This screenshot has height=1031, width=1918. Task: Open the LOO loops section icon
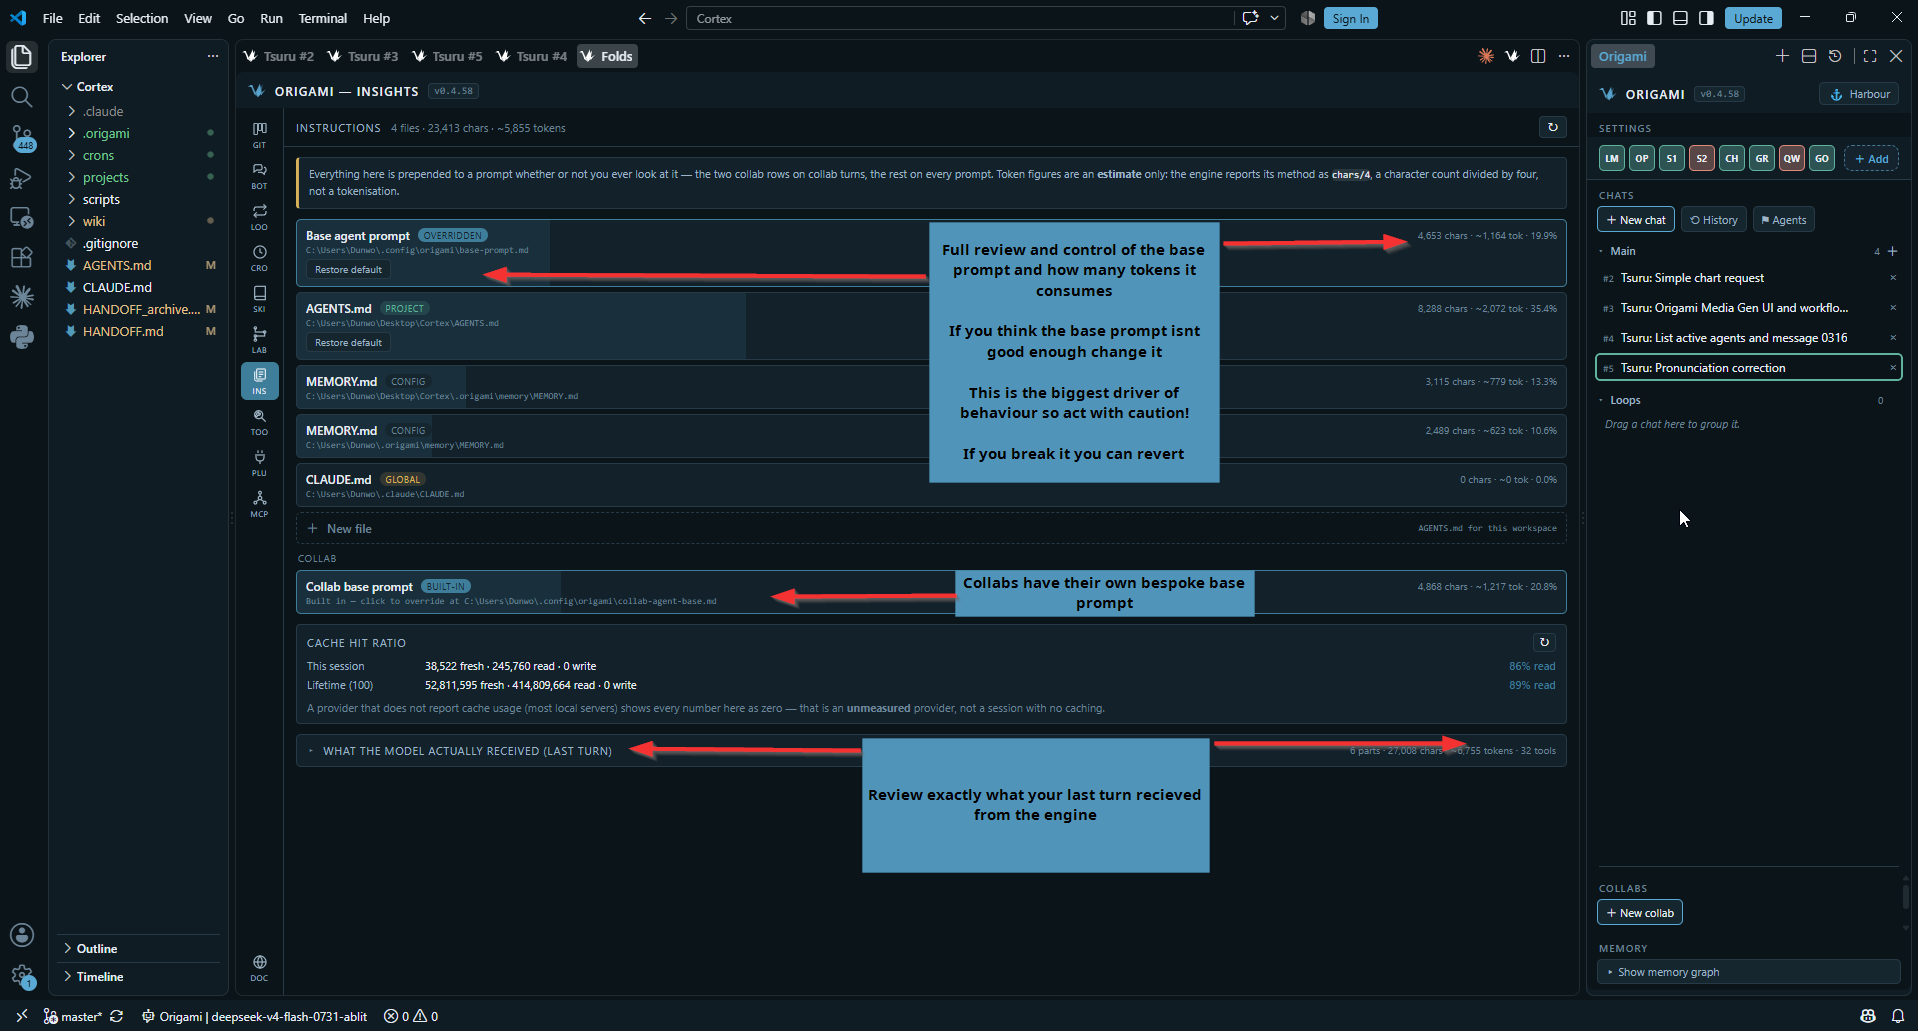click(x=259, y=216)
